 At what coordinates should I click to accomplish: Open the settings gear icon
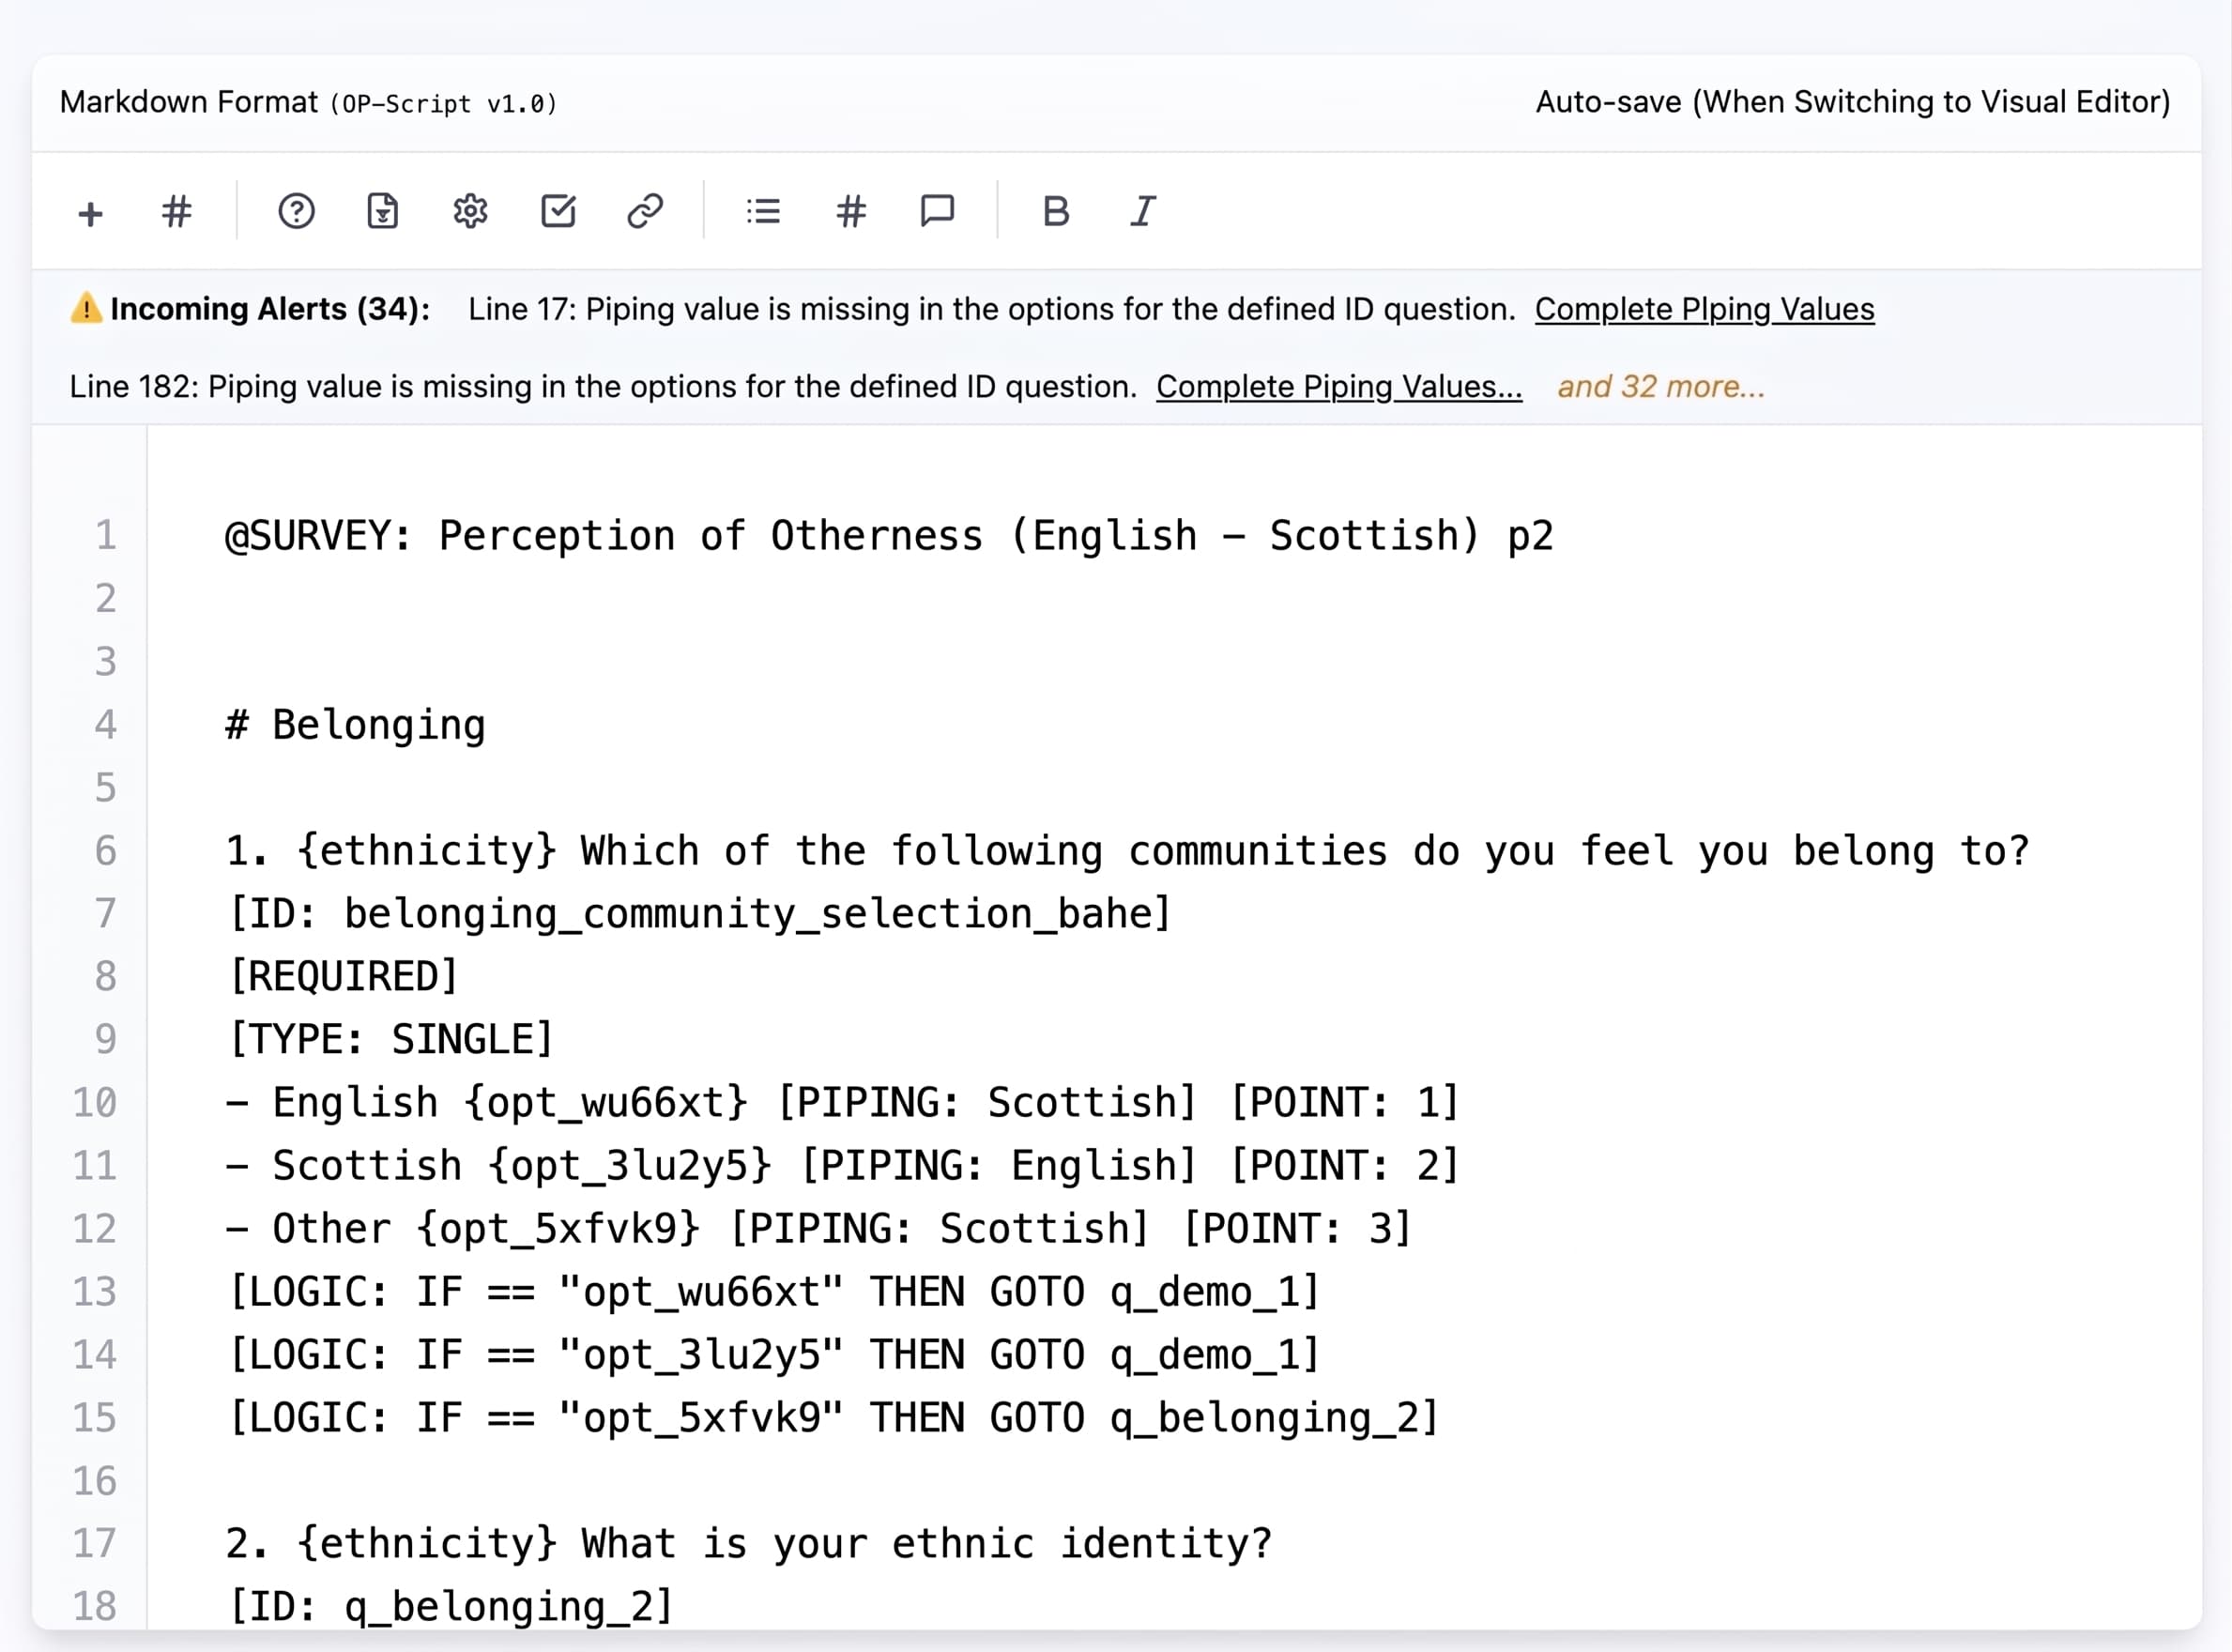pyautogui.click(x=469, y=211)
